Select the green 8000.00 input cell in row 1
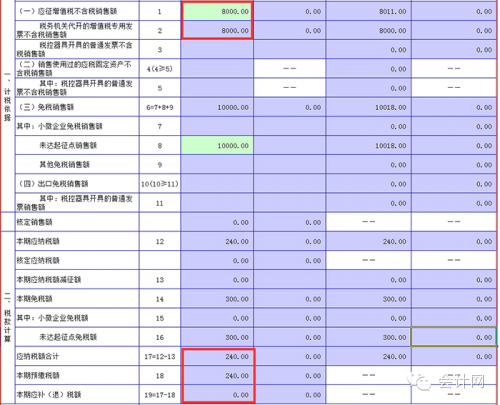The image size is (500, 405). 217,11
